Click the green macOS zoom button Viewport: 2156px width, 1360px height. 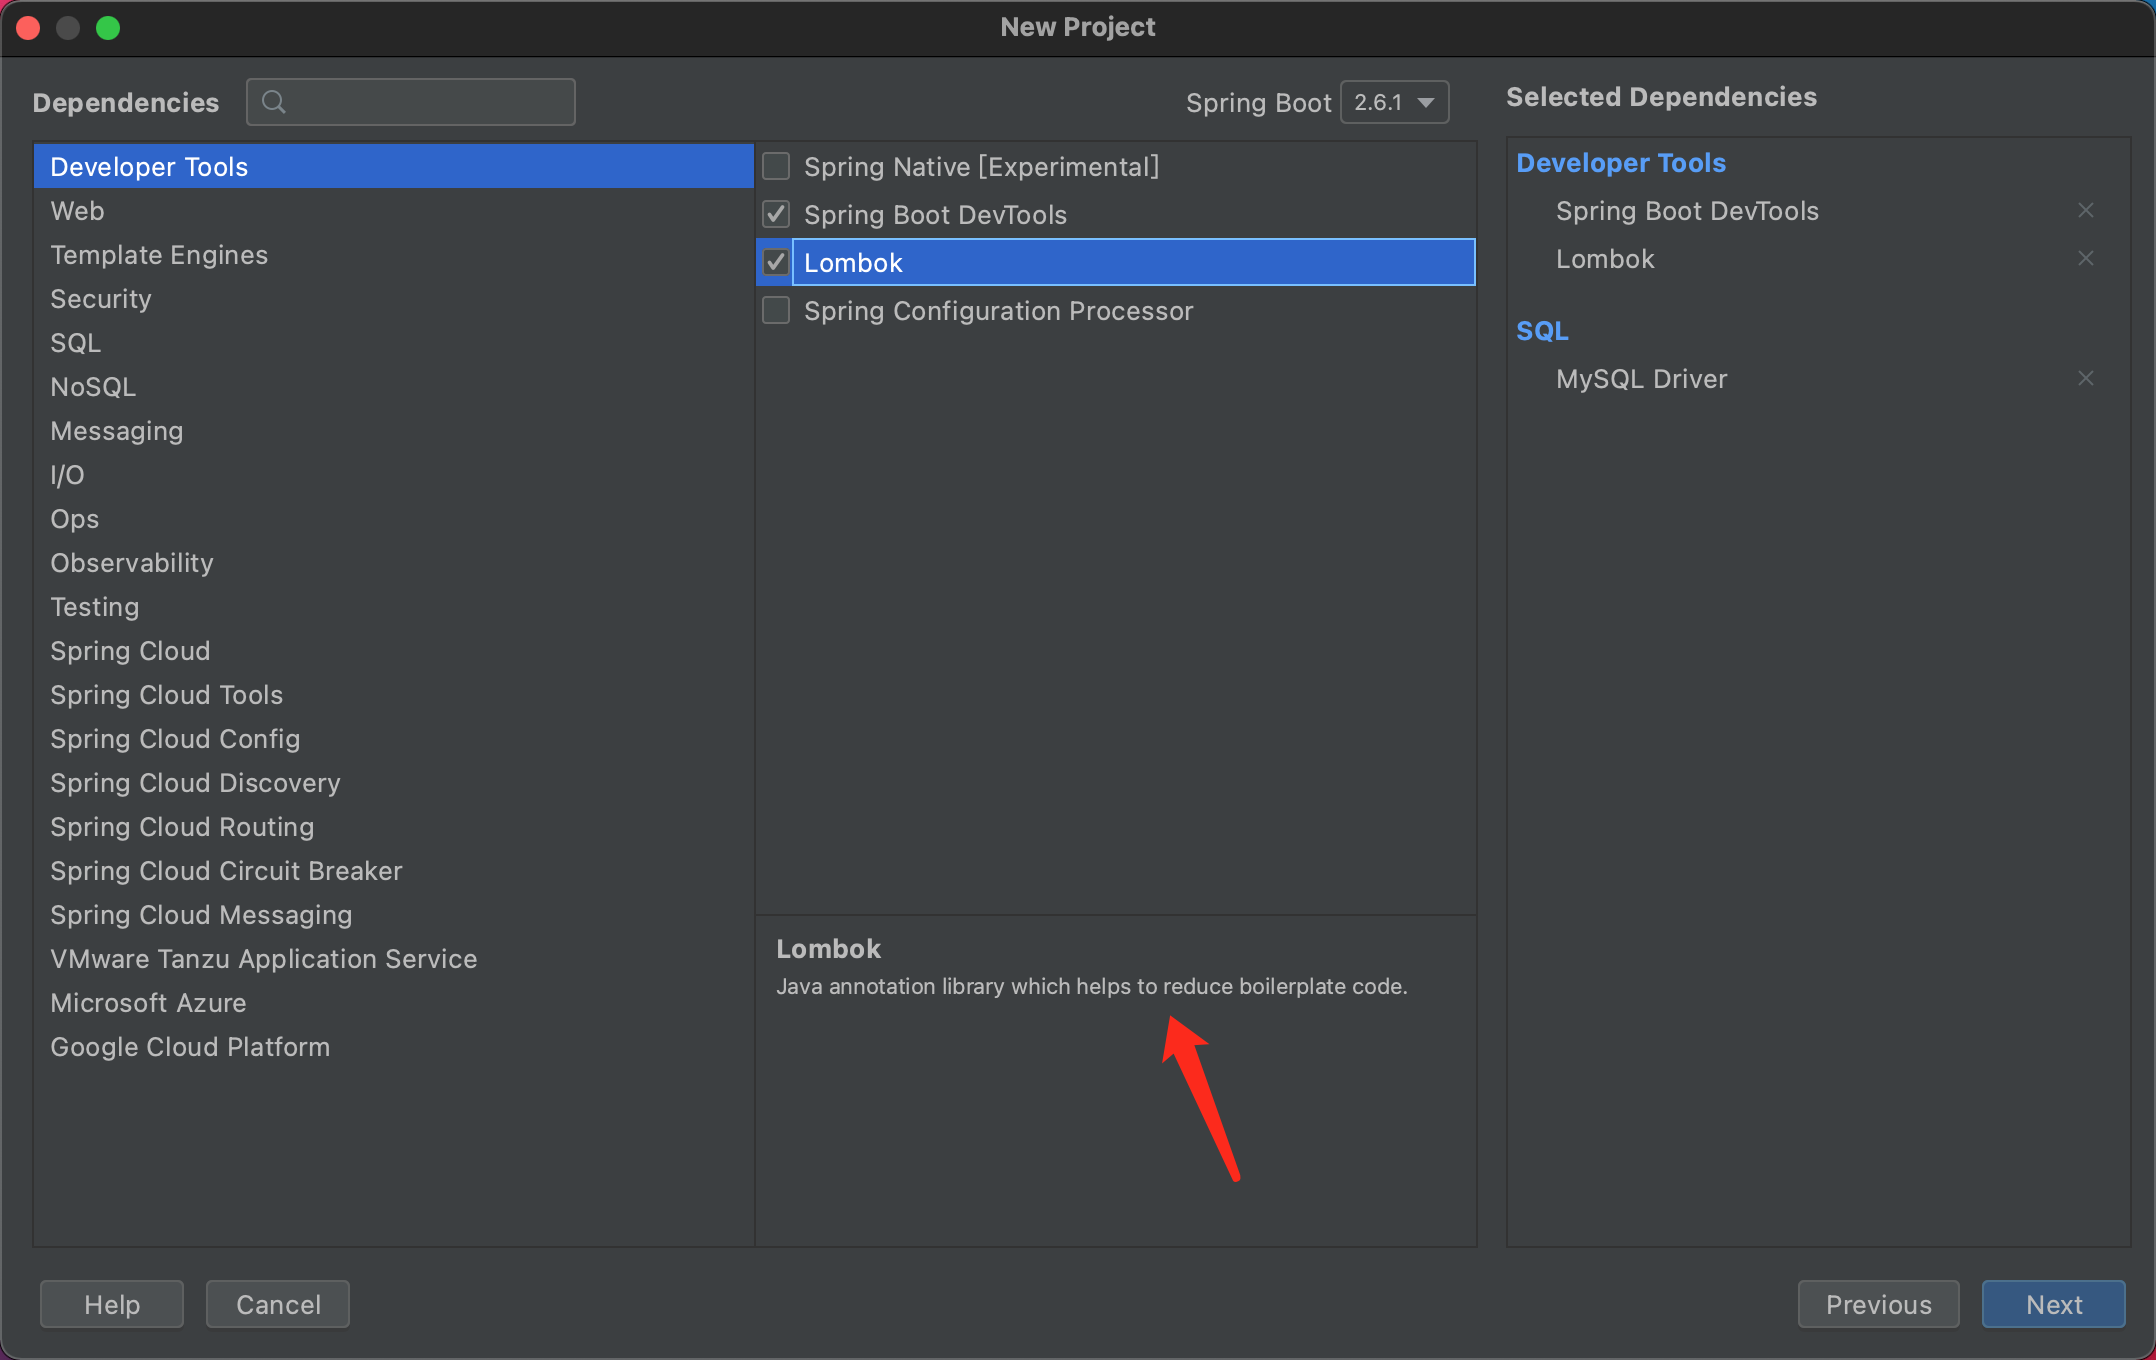pos(108,28)
